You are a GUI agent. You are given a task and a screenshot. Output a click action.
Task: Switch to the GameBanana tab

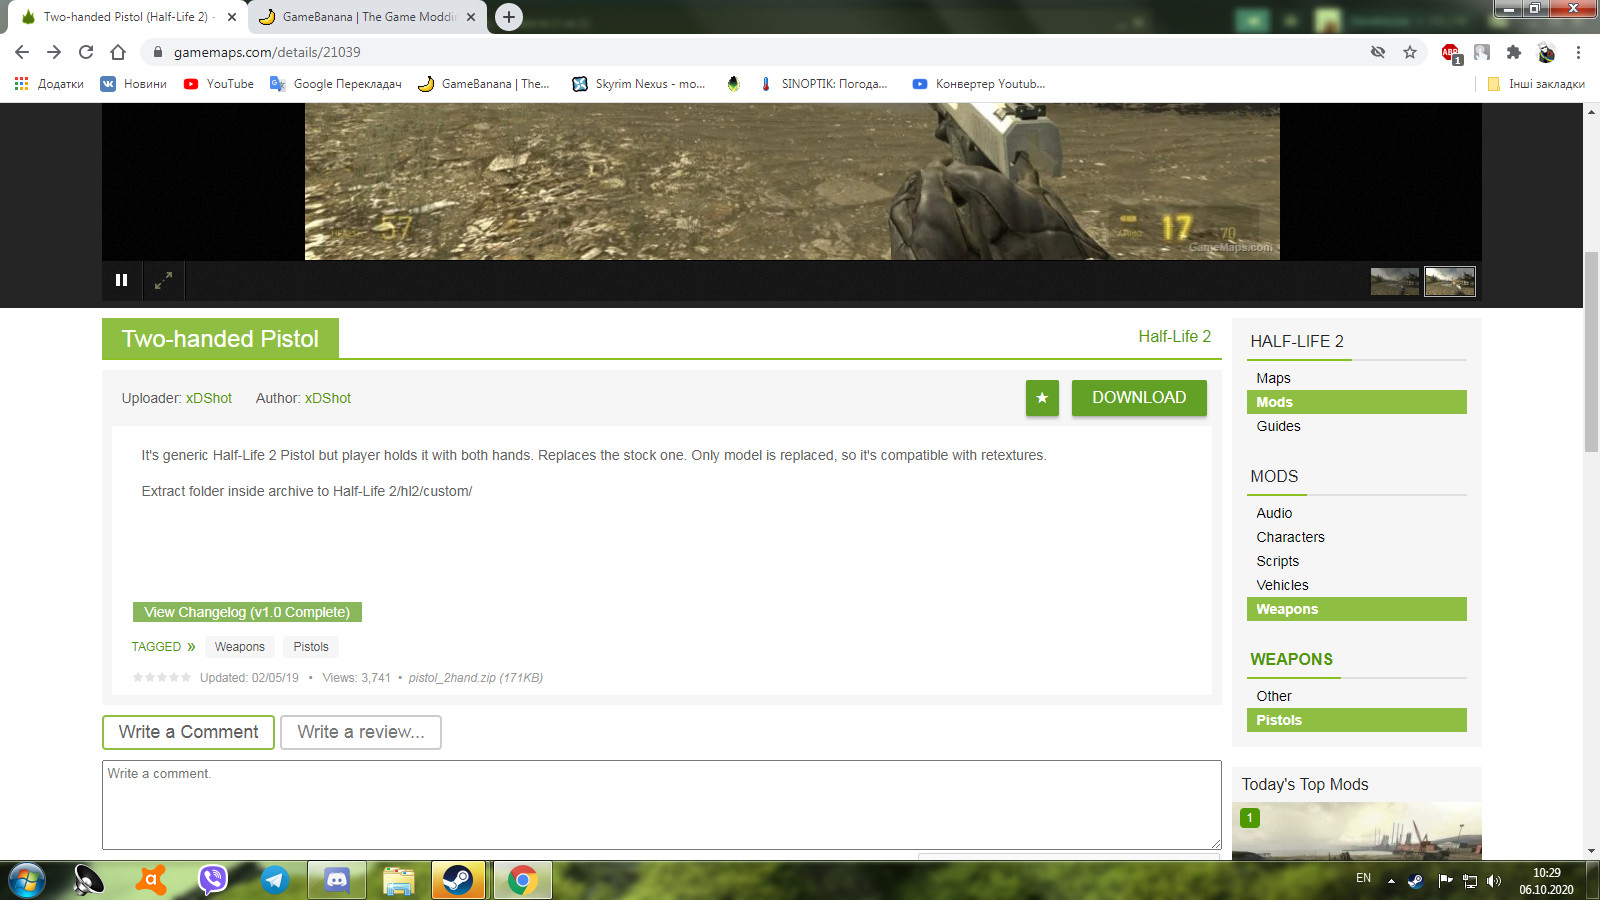coord(367,17)
